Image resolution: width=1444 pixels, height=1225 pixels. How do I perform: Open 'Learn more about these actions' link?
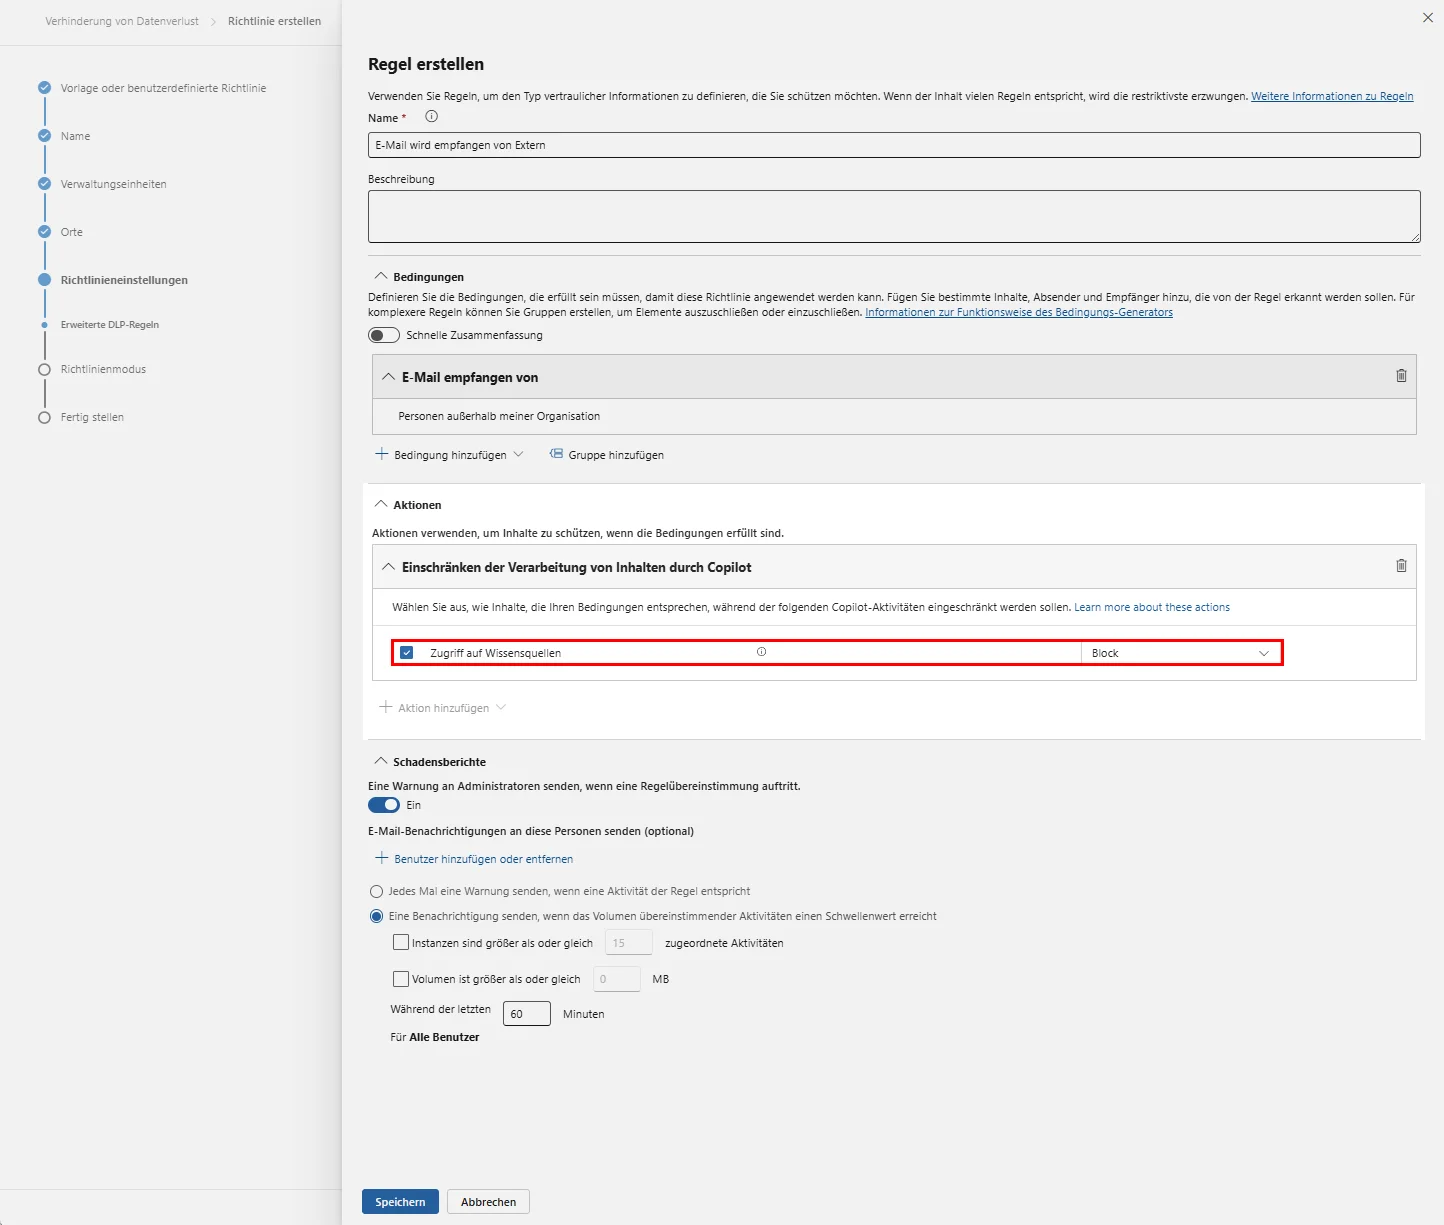(1152, 607)
